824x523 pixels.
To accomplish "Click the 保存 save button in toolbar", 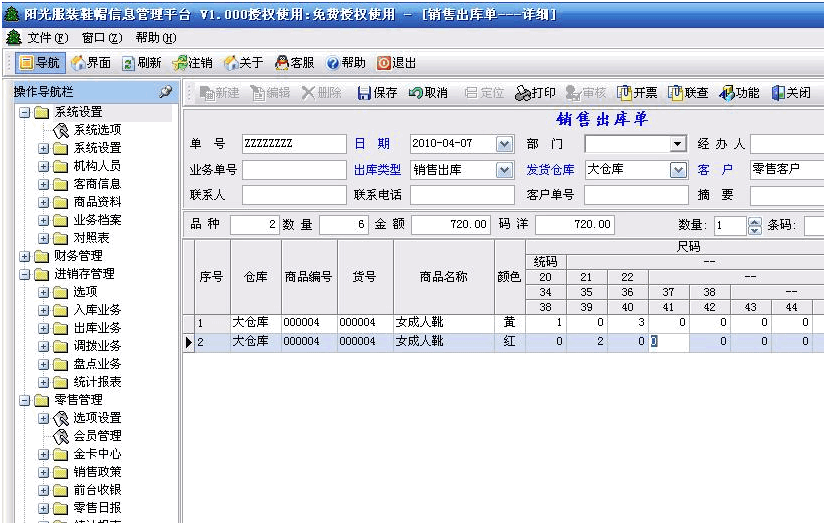I will click(x=377, y=93).
